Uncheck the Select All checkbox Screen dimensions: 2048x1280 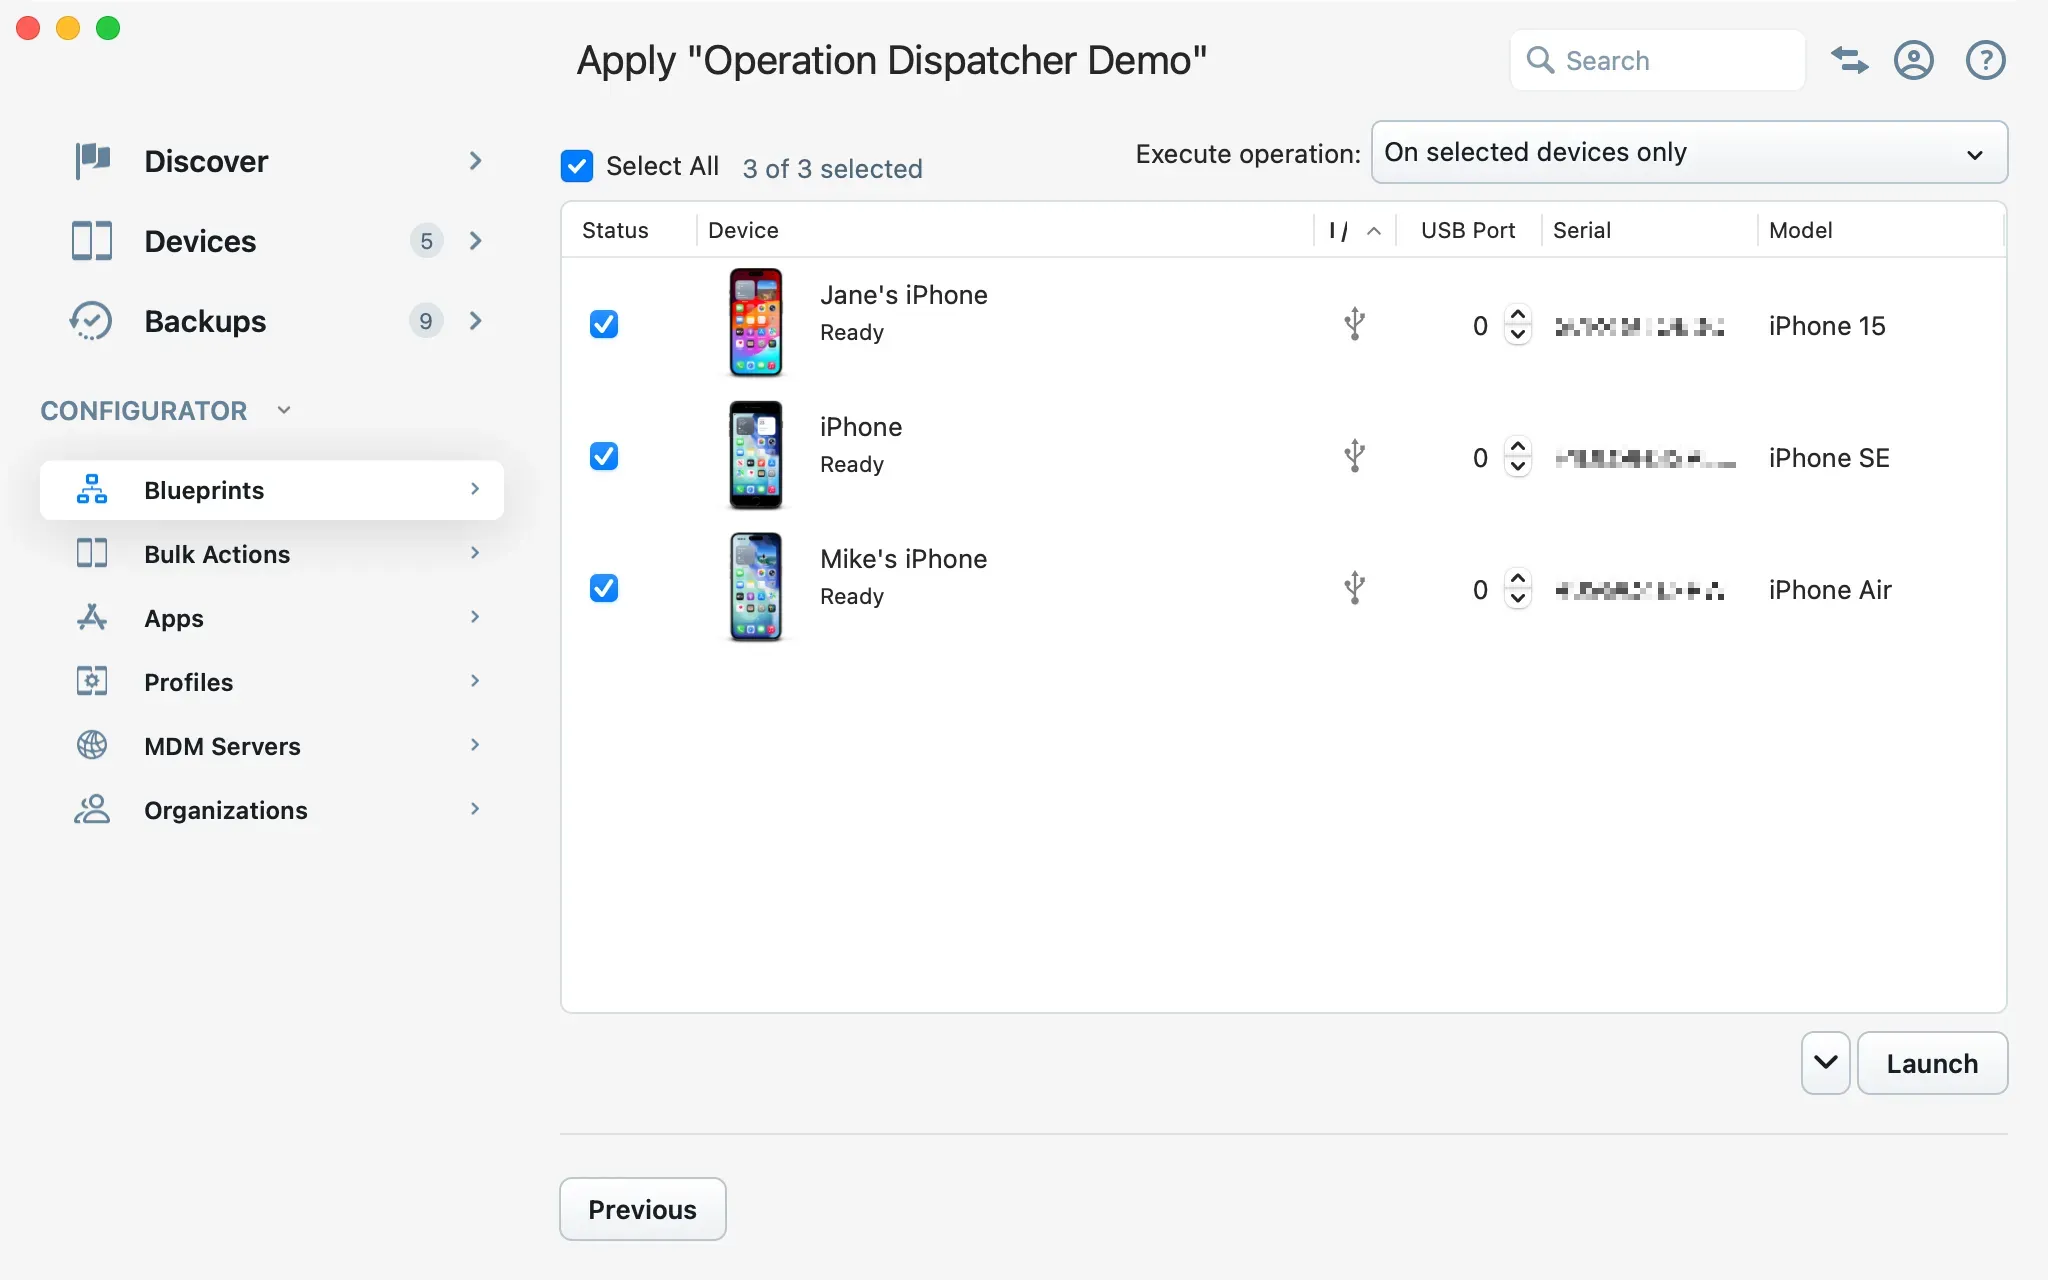(576, 165)
